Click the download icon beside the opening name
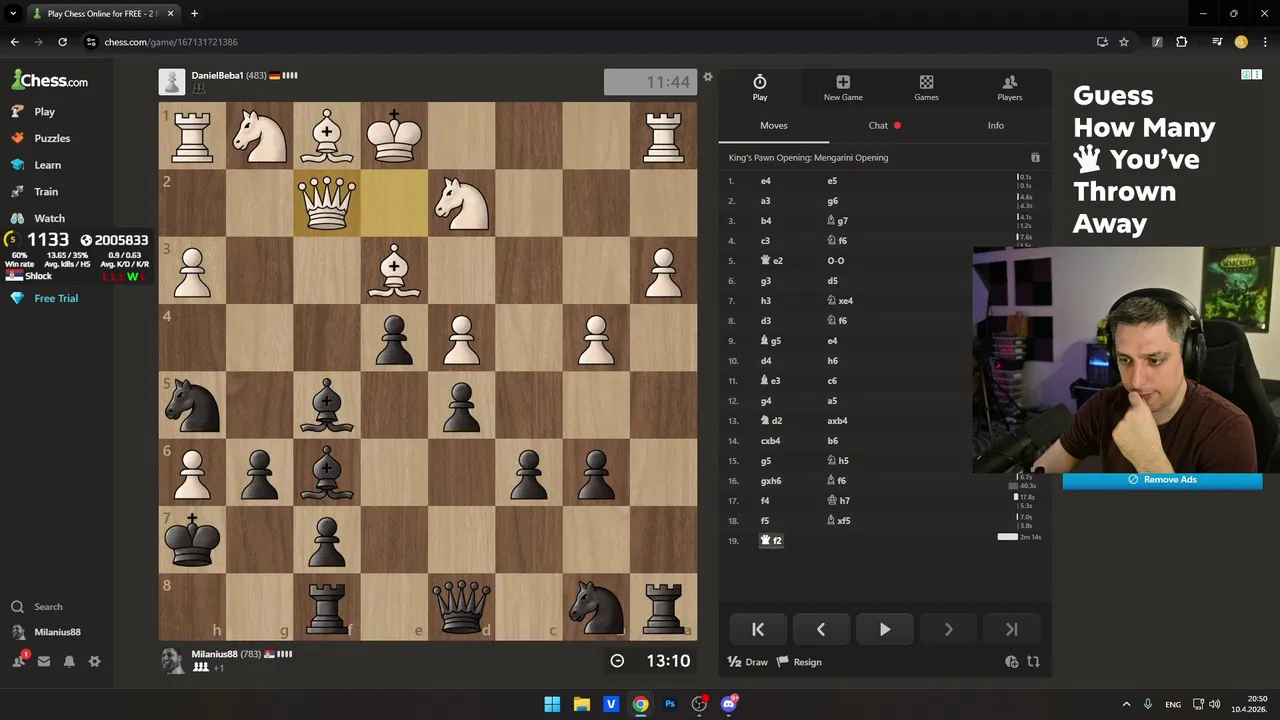Image resolution: width=1280 pixels, height=720 pixels. 1035,158
